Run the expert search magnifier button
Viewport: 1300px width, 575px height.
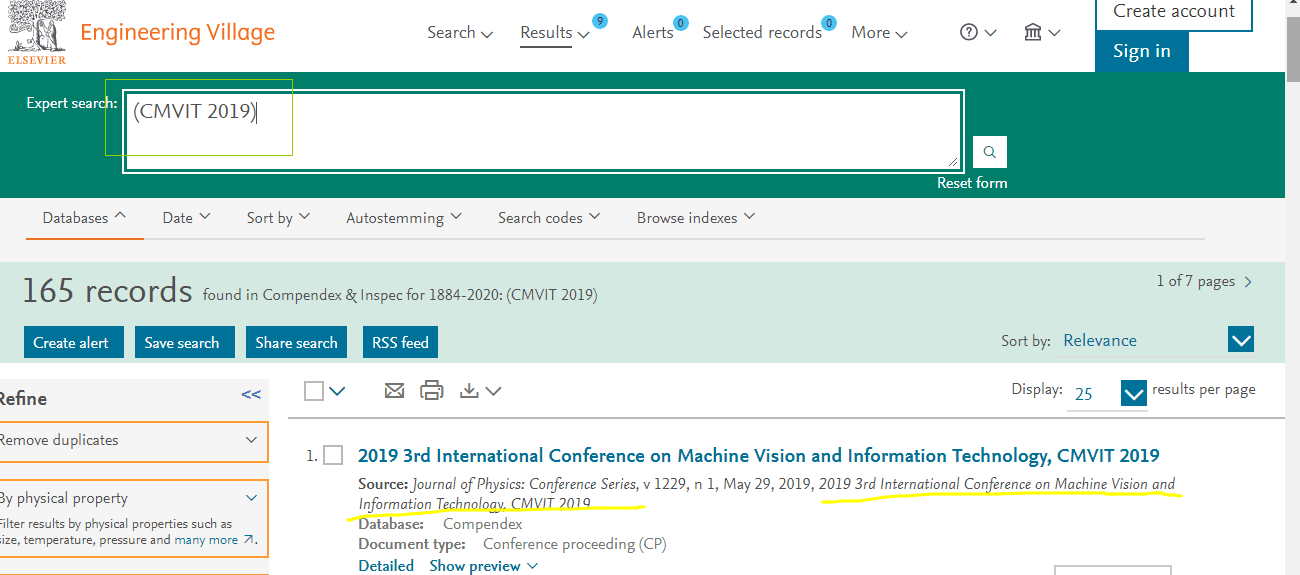coord(990,152)
